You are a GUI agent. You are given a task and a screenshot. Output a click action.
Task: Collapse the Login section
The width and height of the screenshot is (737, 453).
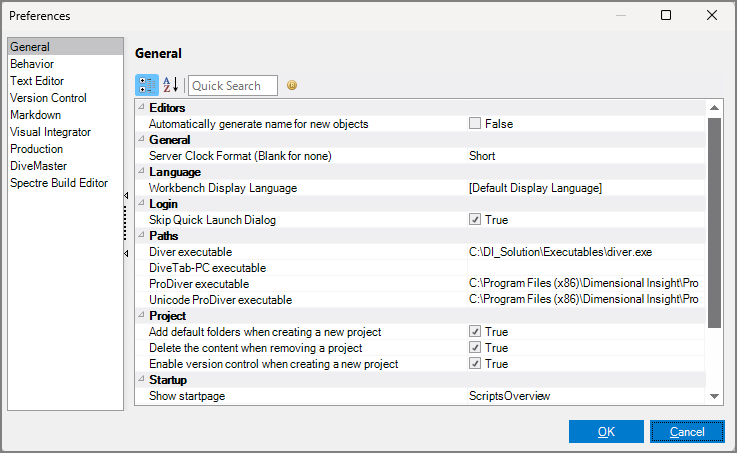pos(141,203)
